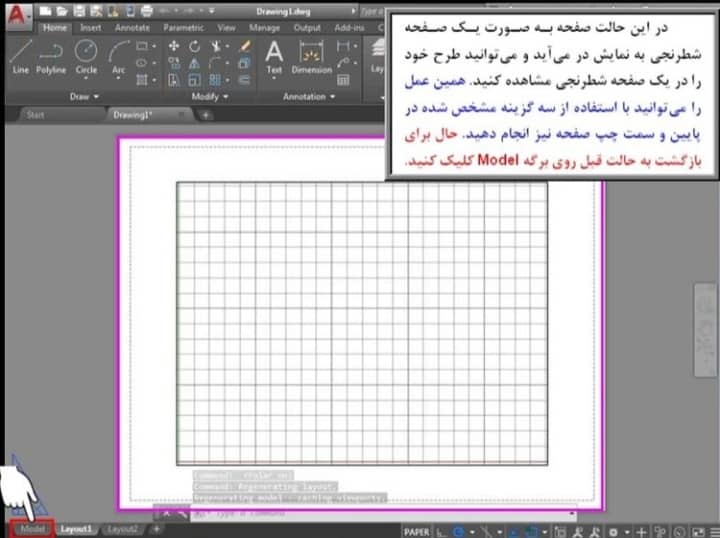Switch to the Home ribbon tab
The height and width of the screenshot is (538, 720).
point(55,28)
